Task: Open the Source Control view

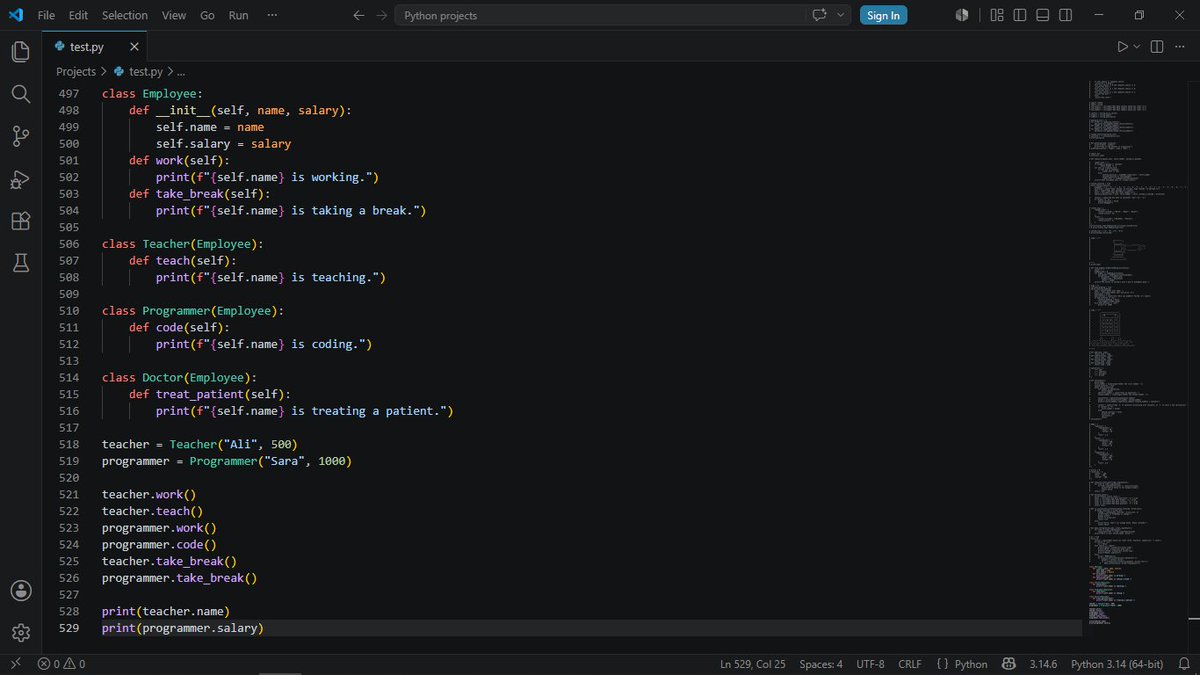Action: 21,136
